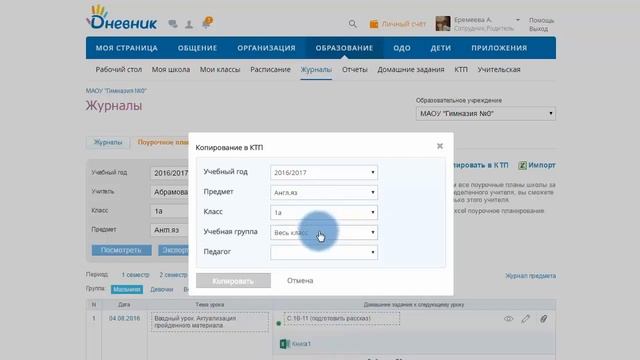The image size is (640, 360).
Task: Open the Класс dropdown in dialog
Action: click(324, 213)
